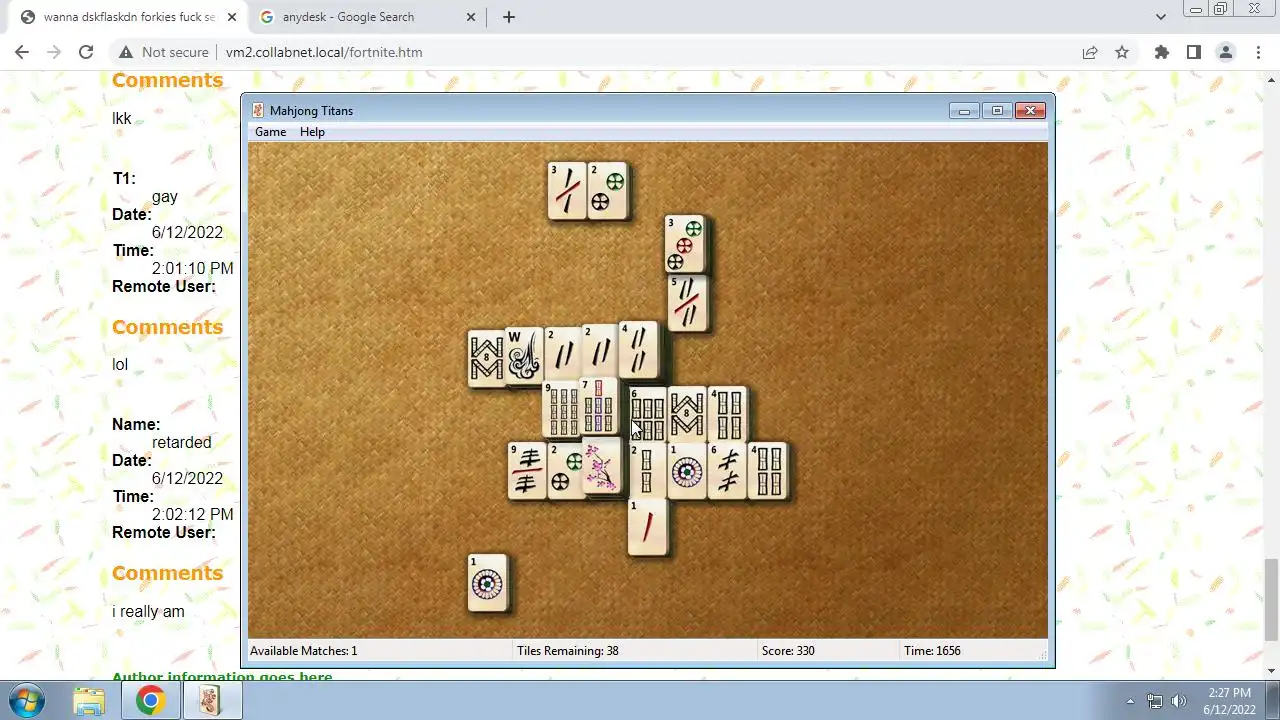Focus the address bar URL
This screenshot has width=1280, height=720.
point(324,52)
